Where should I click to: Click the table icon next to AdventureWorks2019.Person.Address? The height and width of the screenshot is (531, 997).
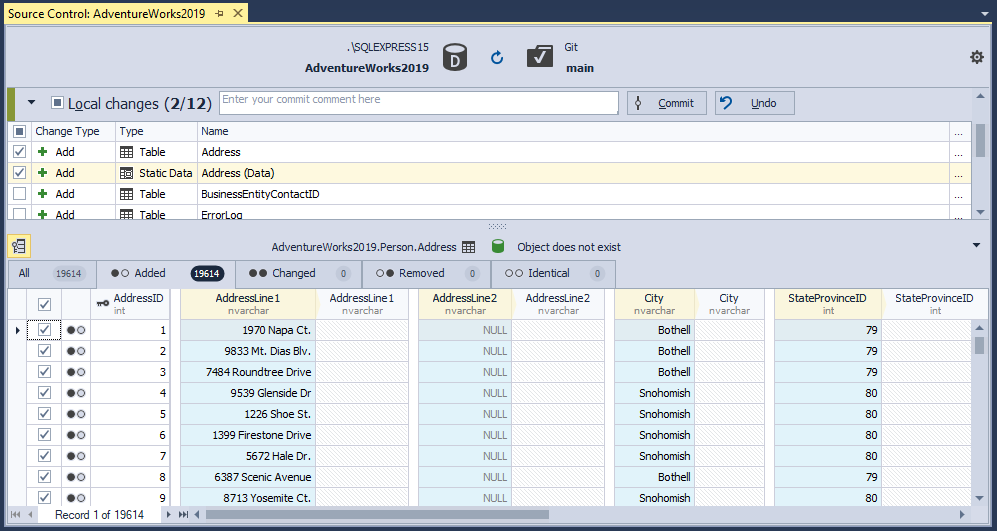coord(469,247)
